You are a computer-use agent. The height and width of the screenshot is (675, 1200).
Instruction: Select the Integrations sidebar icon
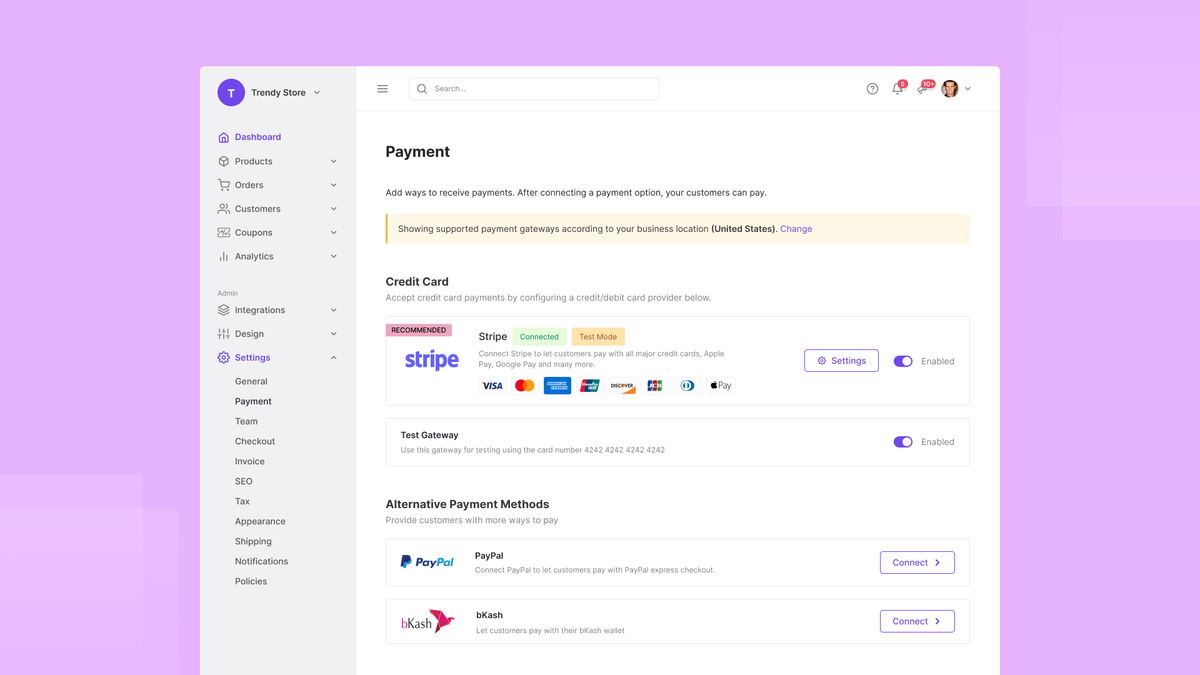(x=222, y=310)
